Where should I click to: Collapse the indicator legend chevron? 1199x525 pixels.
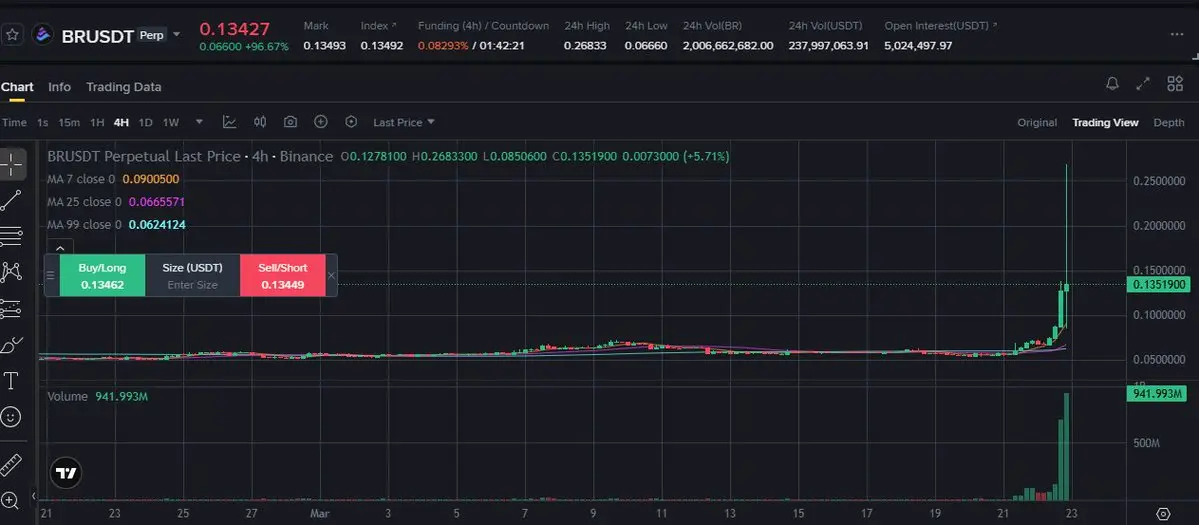[60, 248]
